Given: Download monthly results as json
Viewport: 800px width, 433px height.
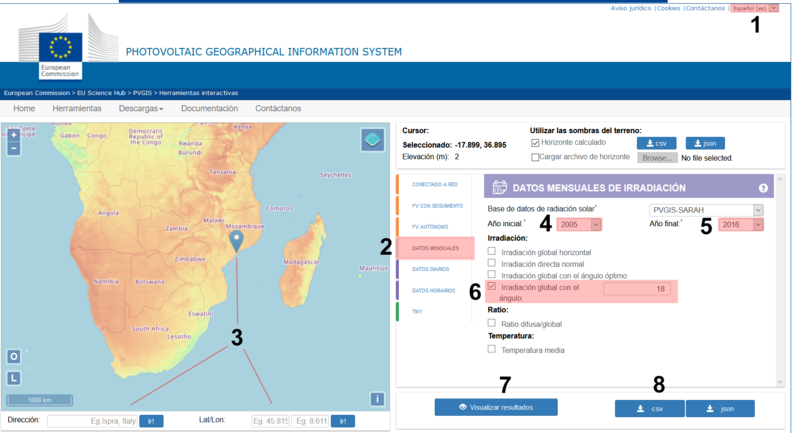Looking at the screenshot, I should click(x=720, y=409).
